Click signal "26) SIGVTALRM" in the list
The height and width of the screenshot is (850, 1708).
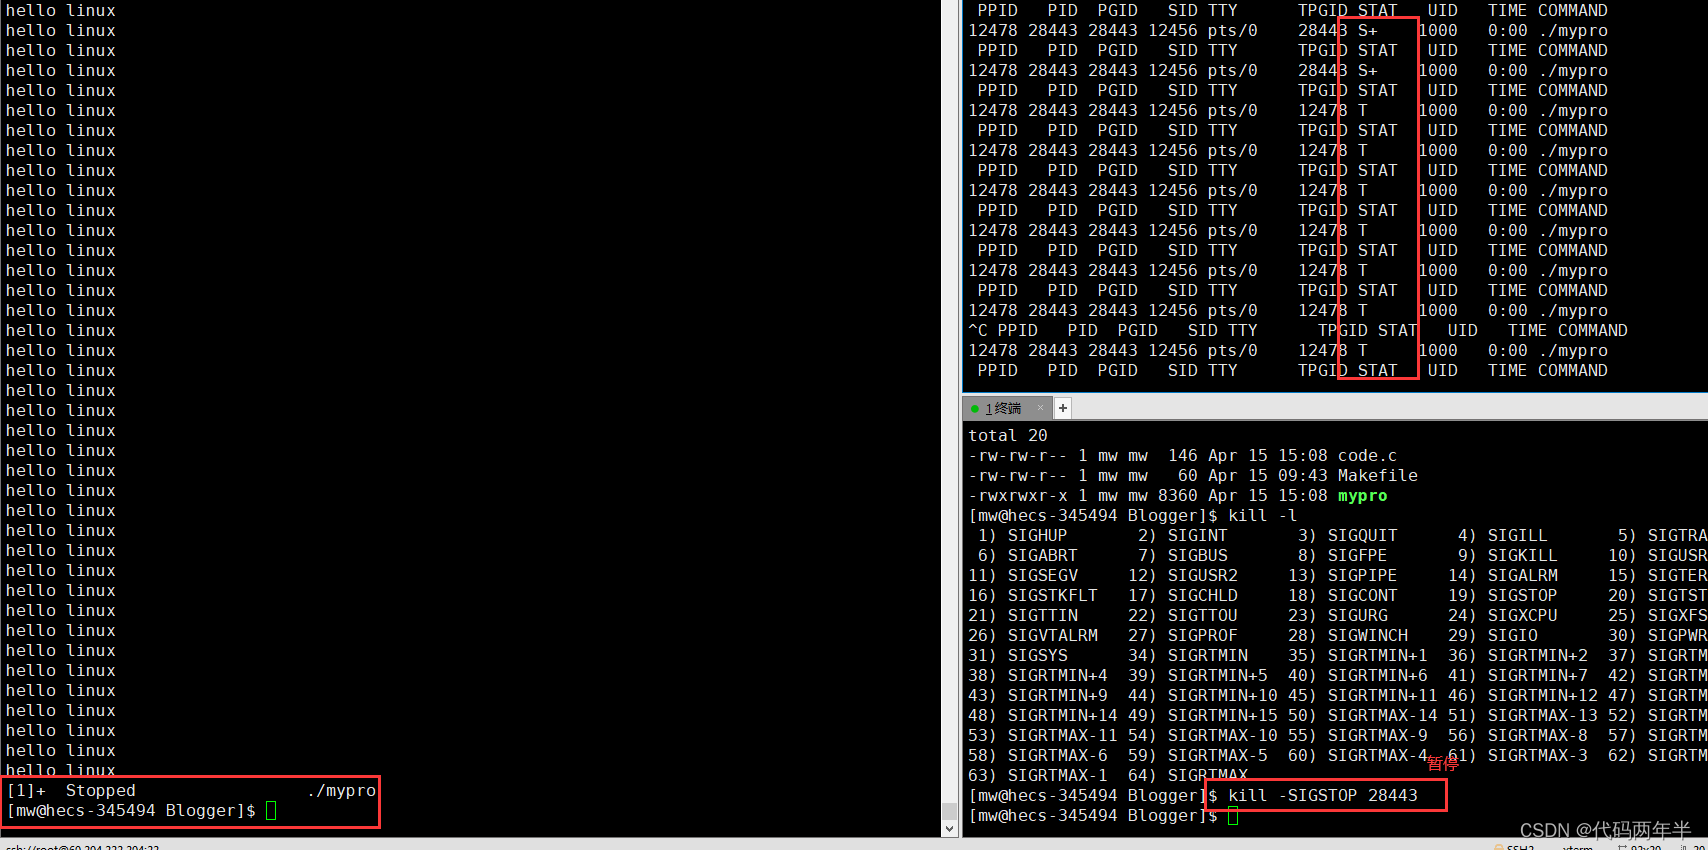tap(1032, 636)
